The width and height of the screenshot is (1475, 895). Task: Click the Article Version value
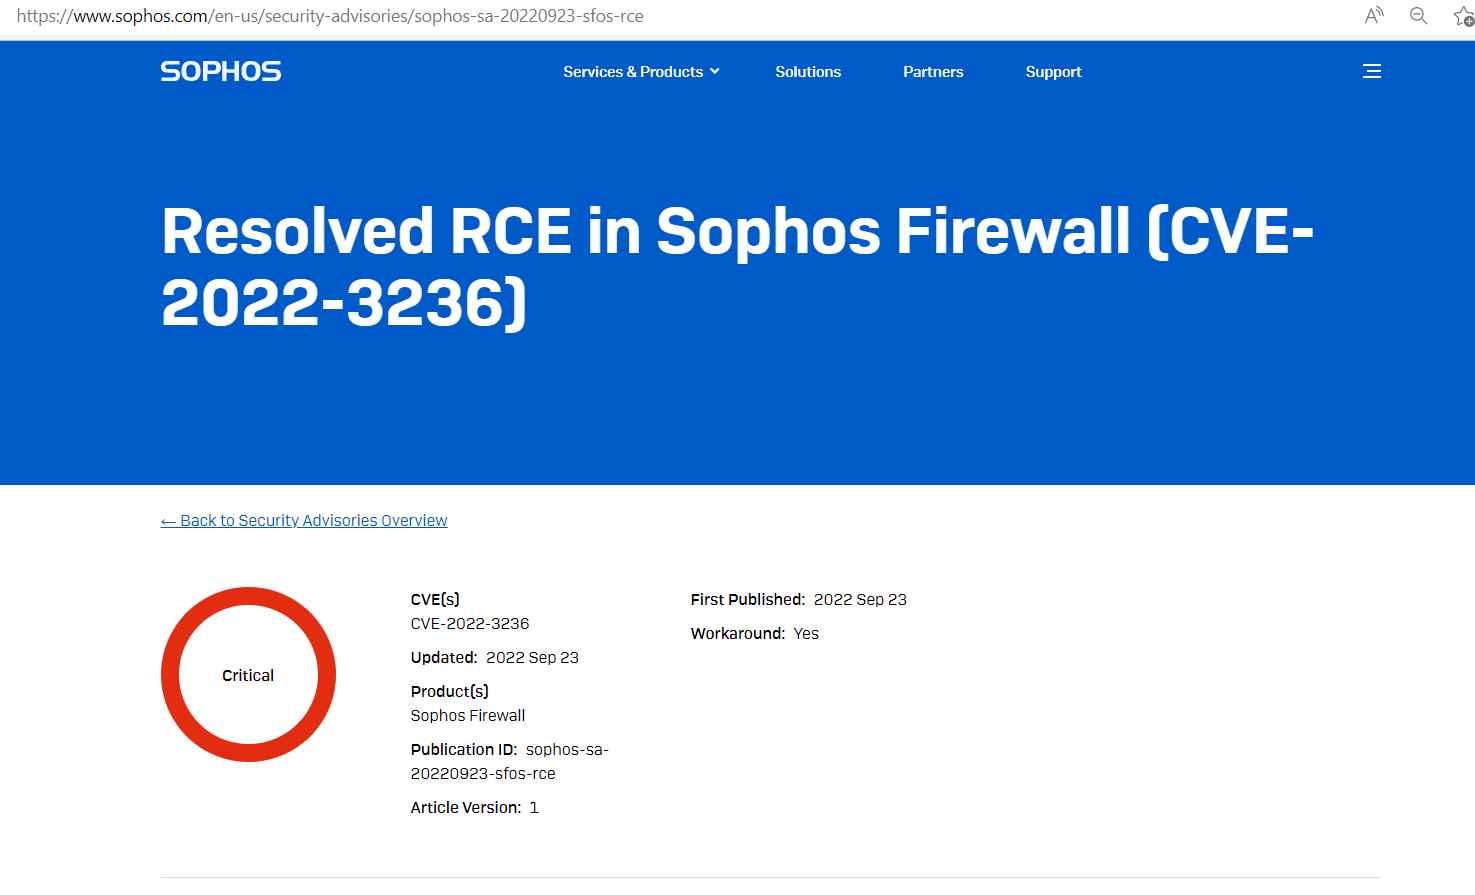pyautogui.click(x=534, y=808)
